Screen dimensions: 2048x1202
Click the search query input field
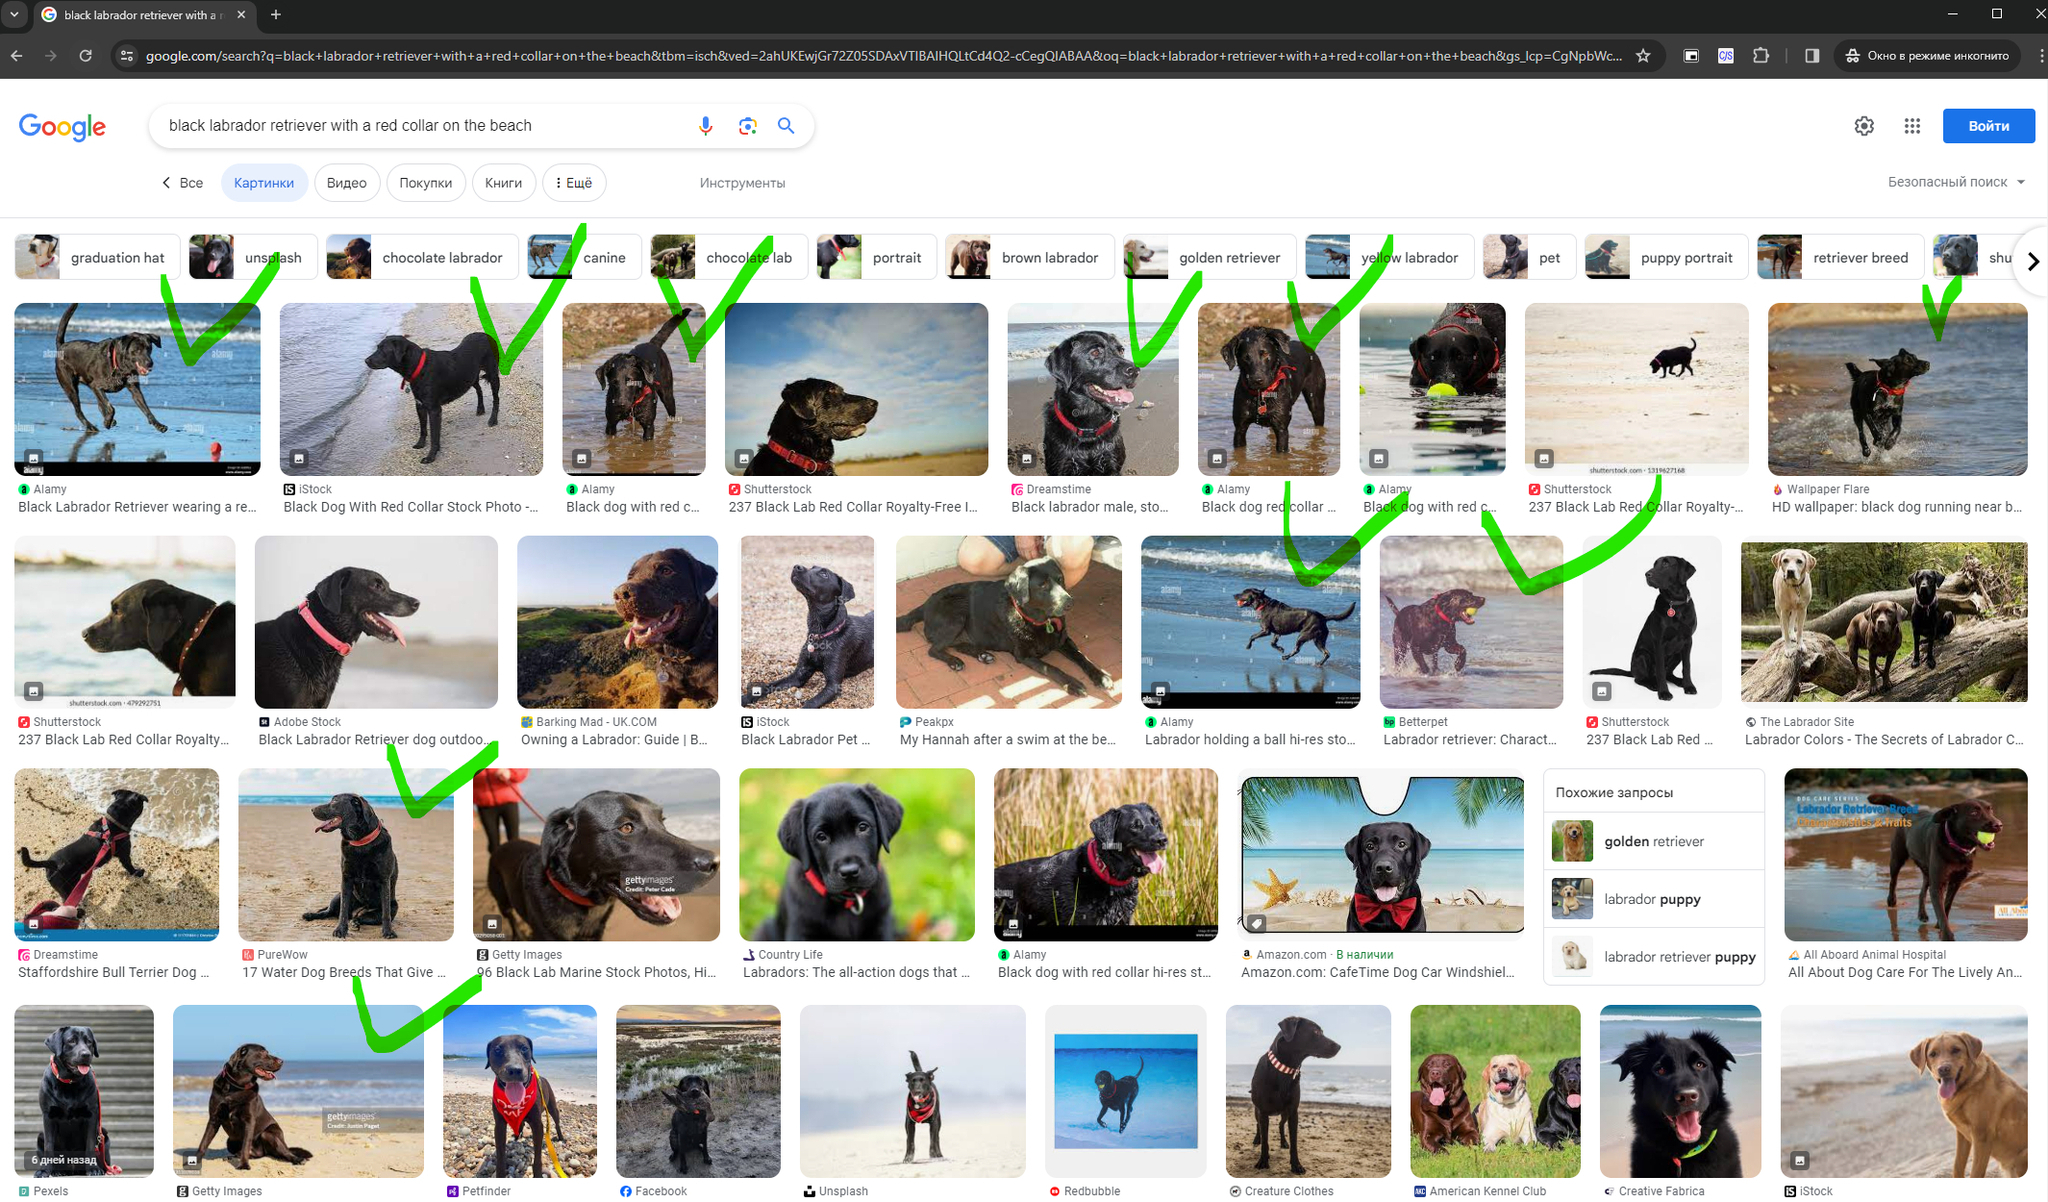[420, 126]
